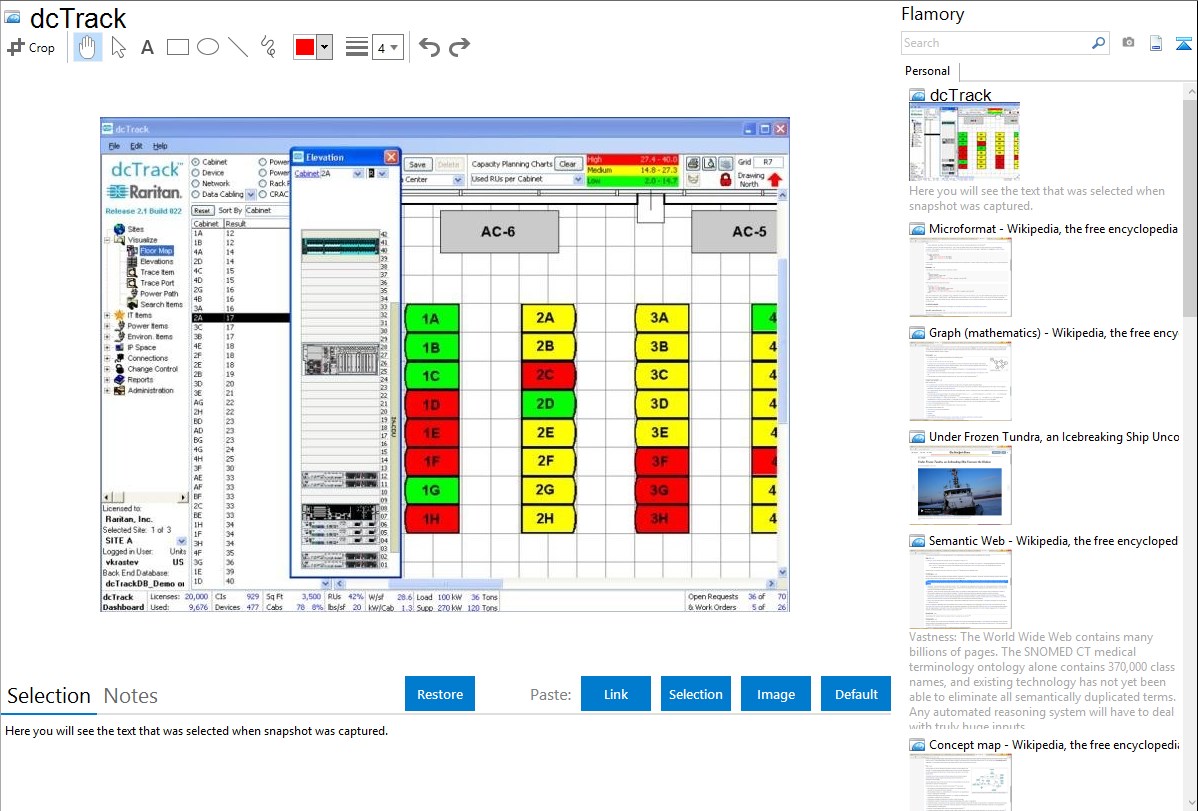Click the Clear button for capacity charts

pos(568,164)
